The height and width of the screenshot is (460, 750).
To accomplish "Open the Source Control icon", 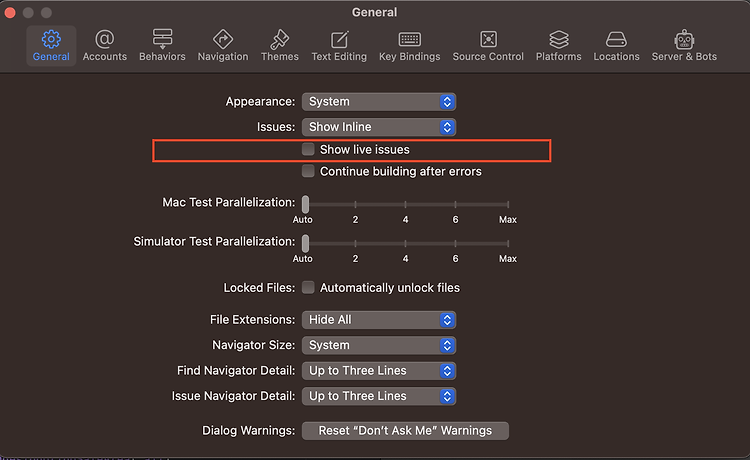I will pyautogui.click(x=488, y=39).
